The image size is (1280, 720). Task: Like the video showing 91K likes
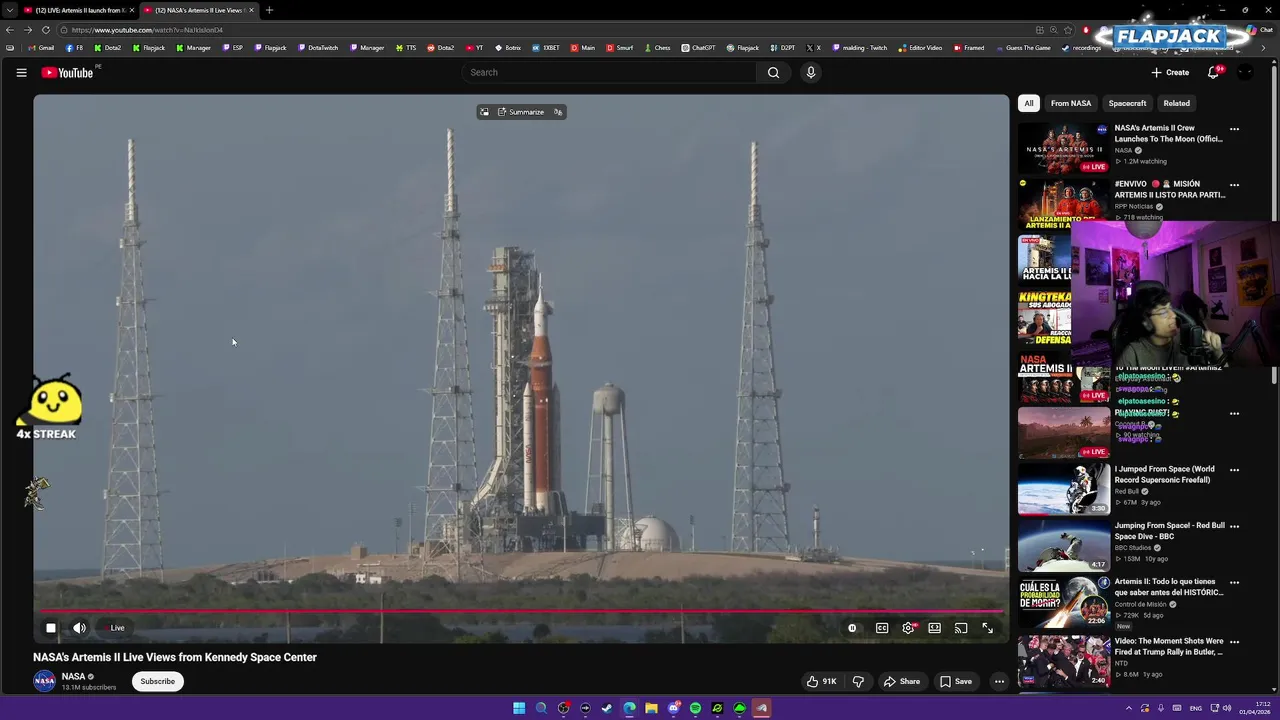pos(821,681)
